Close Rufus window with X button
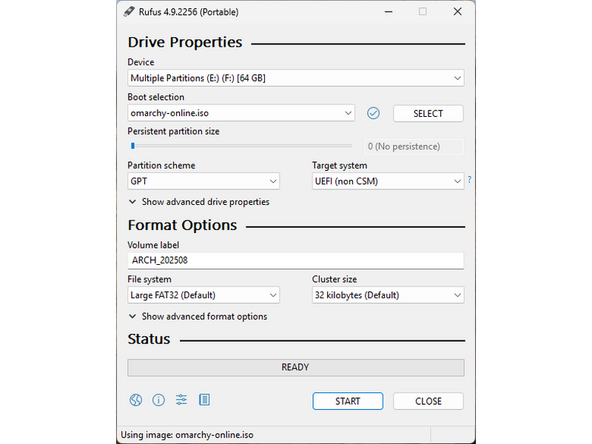The height and width of the screenshot is (444, 592). (458, 12)
